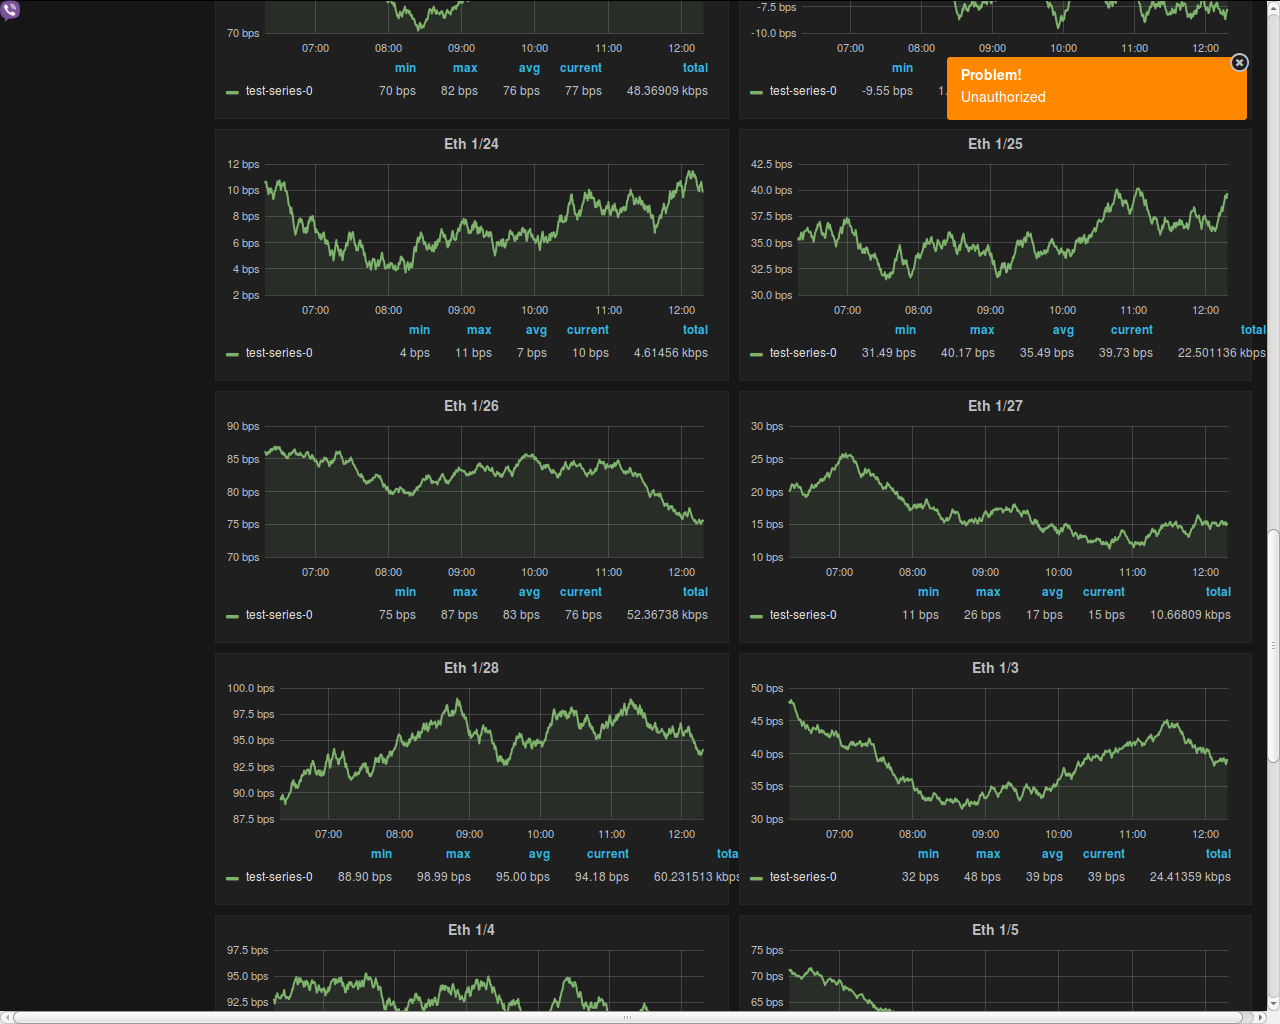Toggle test-series-0 visibility in Eth 1/24

tap(279, 353)
